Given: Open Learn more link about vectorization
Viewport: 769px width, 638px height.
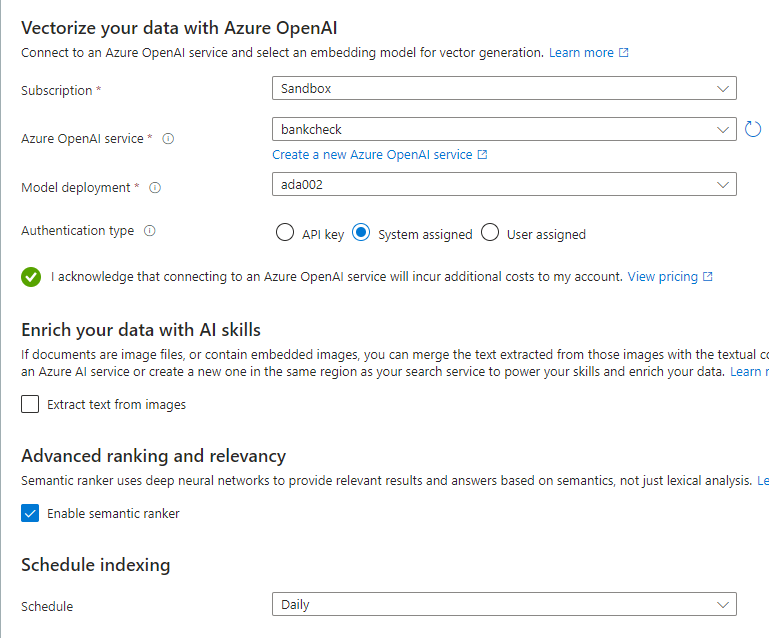Looking at the screenshot, I should [x=581, y=52].
